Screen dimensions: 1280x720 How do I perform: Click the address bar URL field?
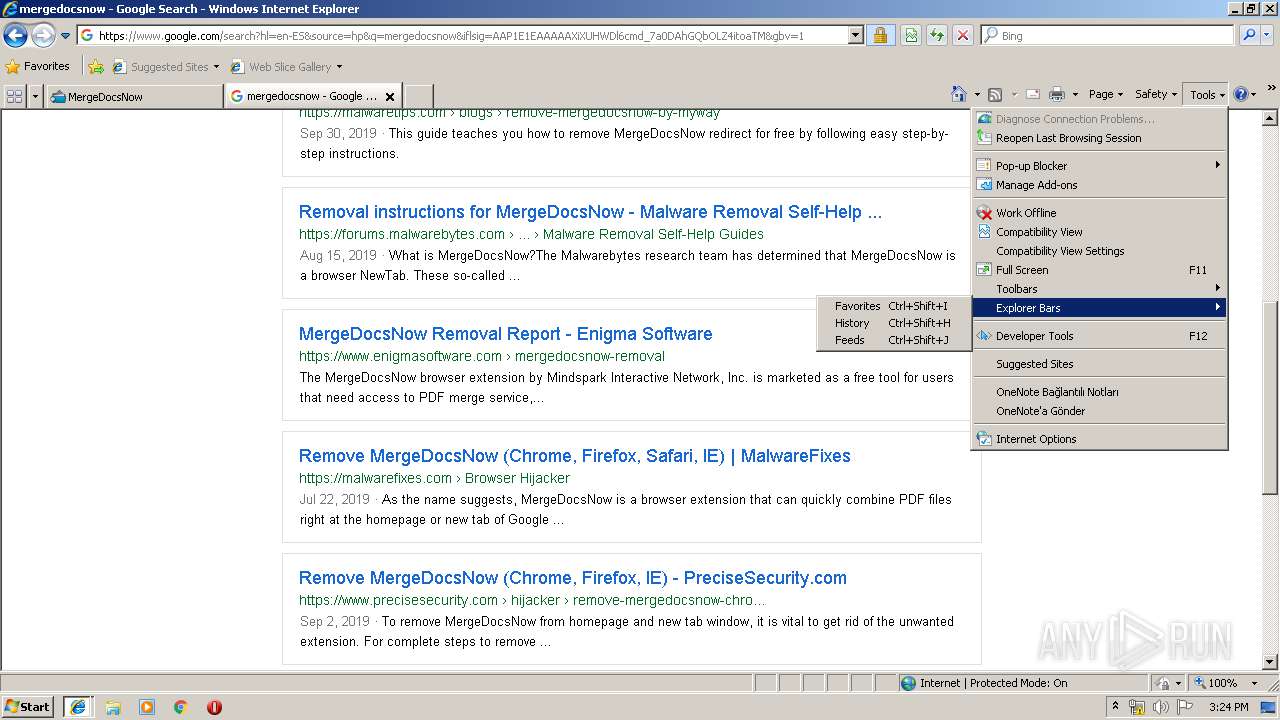[x=462, y=35]
